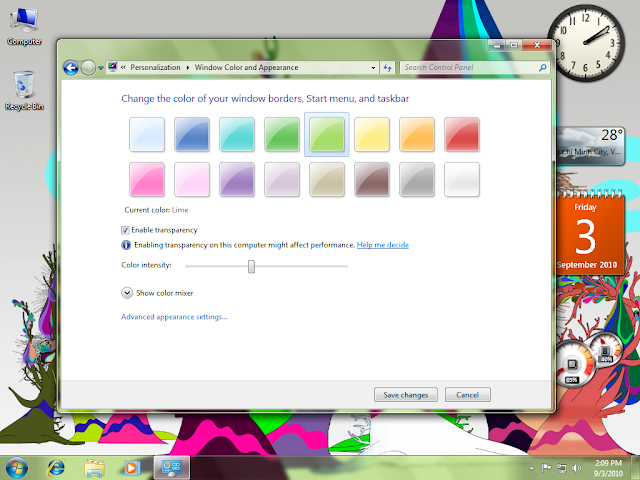The height and width of the screenshot is (480, 640).
Task: Click the taskbar clock showing 2:09 PM
Action: [x=608, y=468]
